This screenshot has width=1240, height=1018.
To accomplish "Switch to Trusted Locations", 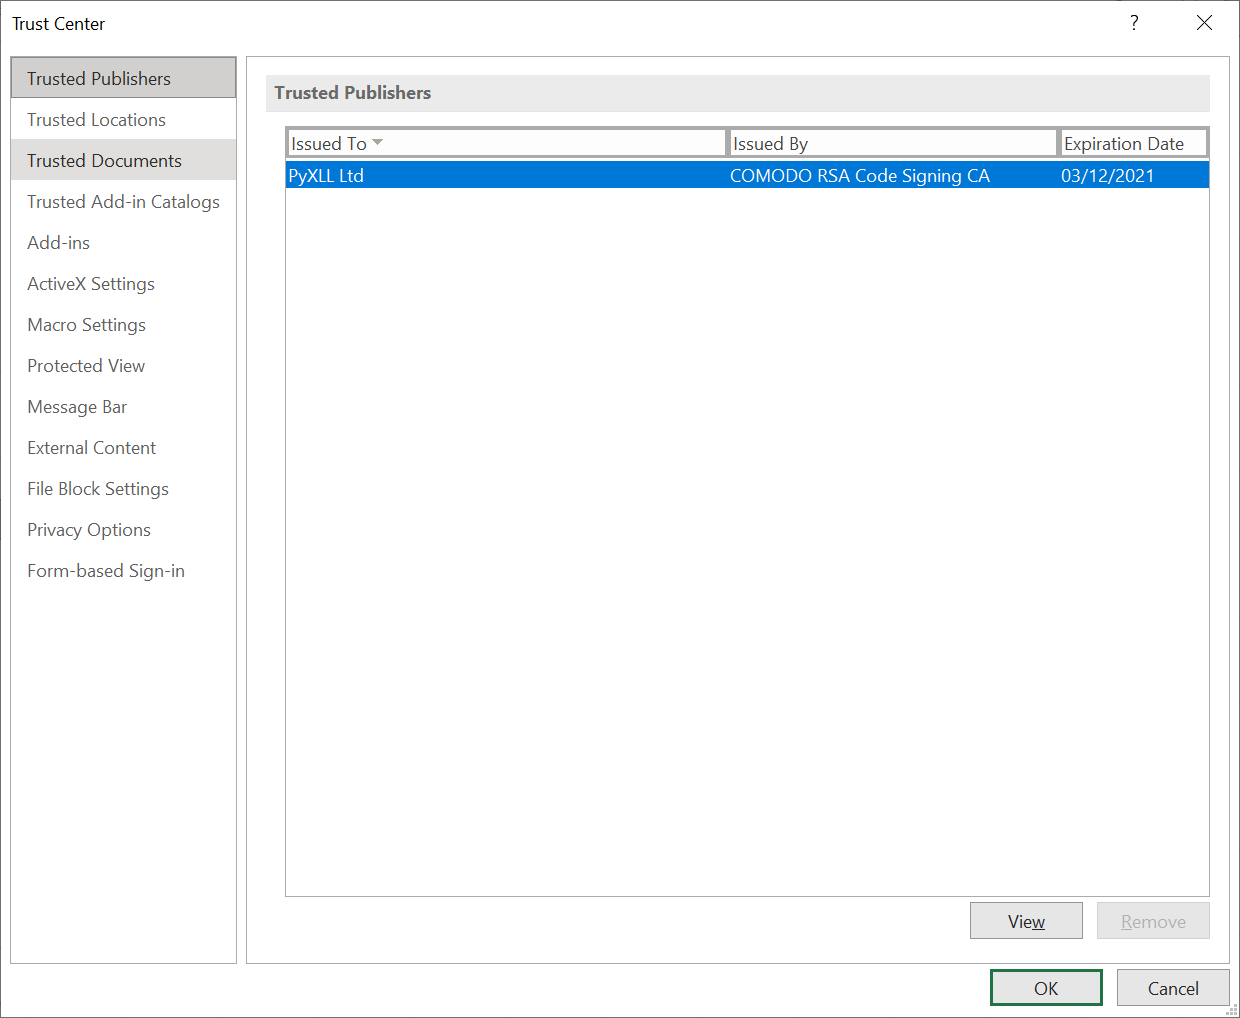I will (x=123, y=119).
